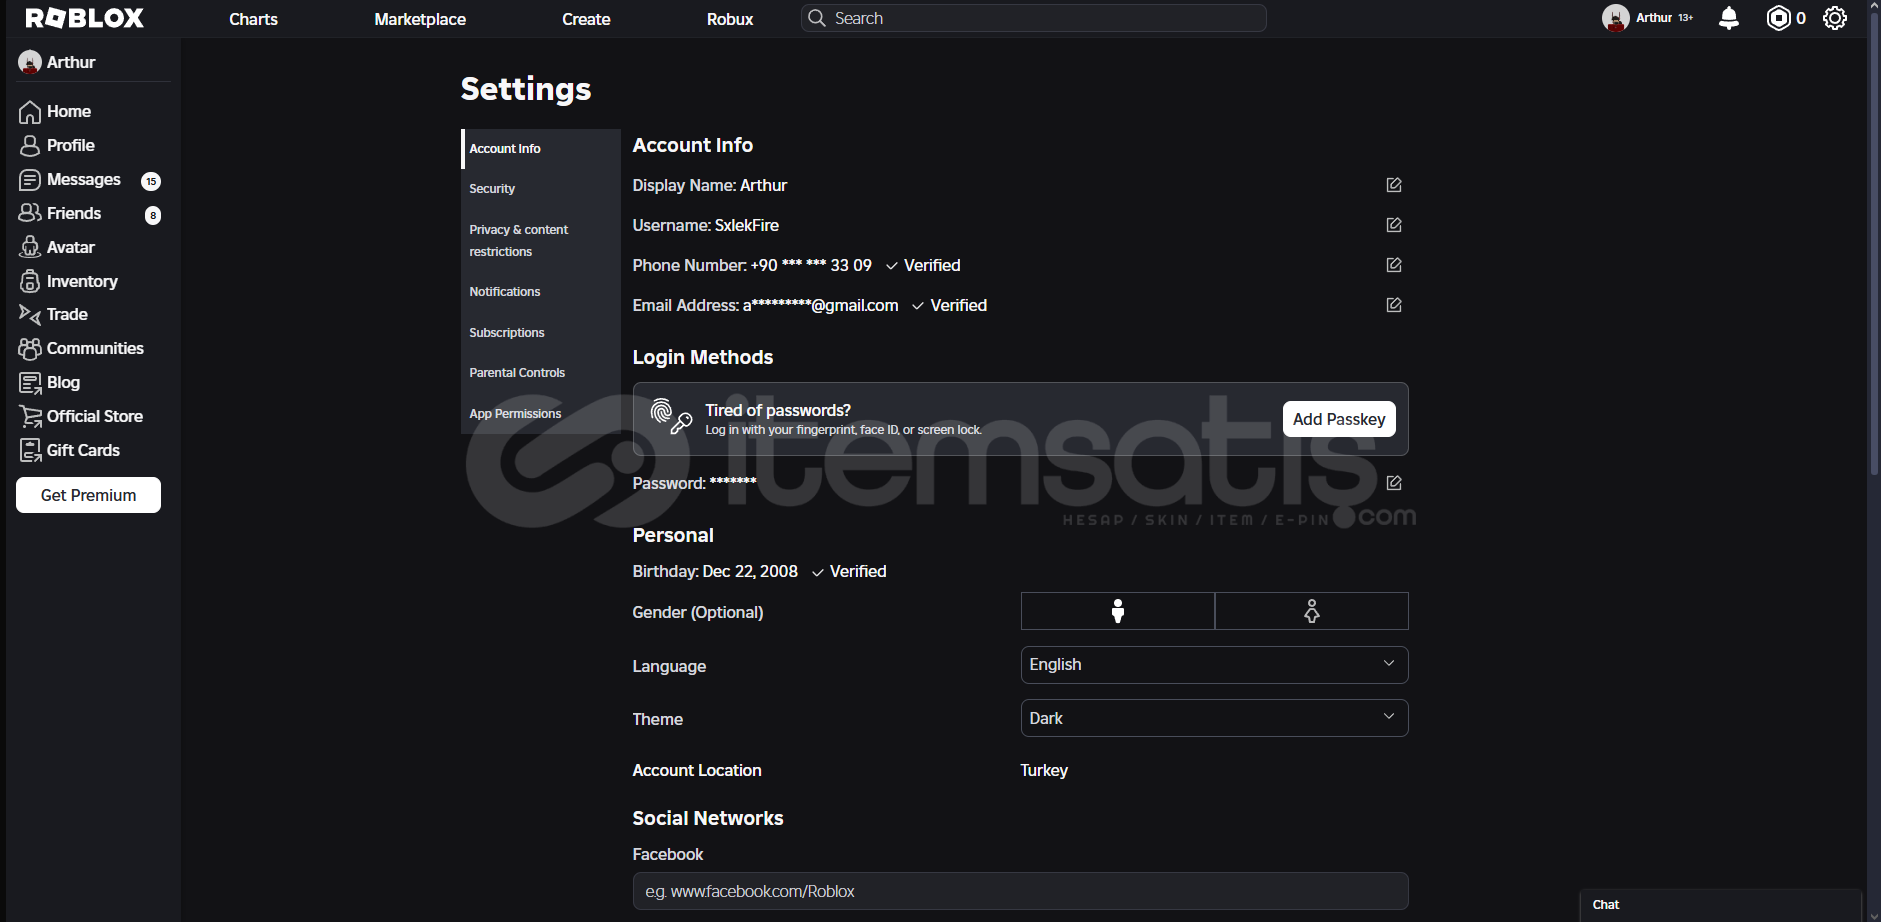The width and height of the screenshot is (1881, 922).
Task: Open Privacy & content restrictions tab
Action: 541,240
